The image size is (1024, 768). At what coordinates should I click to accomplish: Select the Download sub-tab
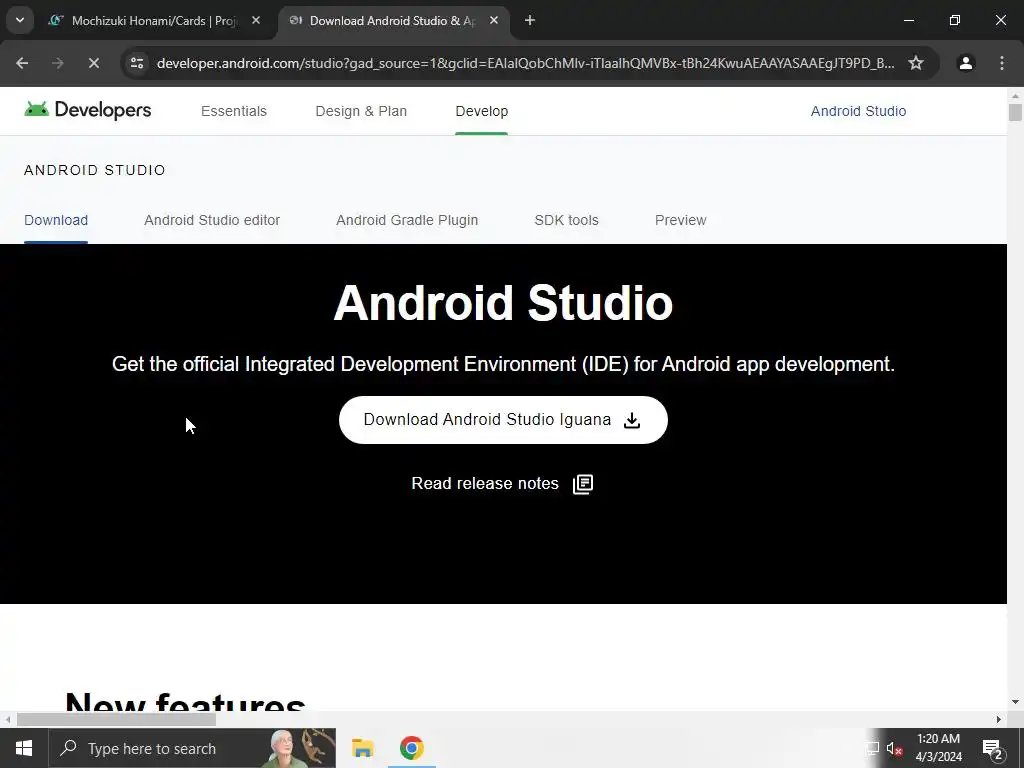coord(56,220)
